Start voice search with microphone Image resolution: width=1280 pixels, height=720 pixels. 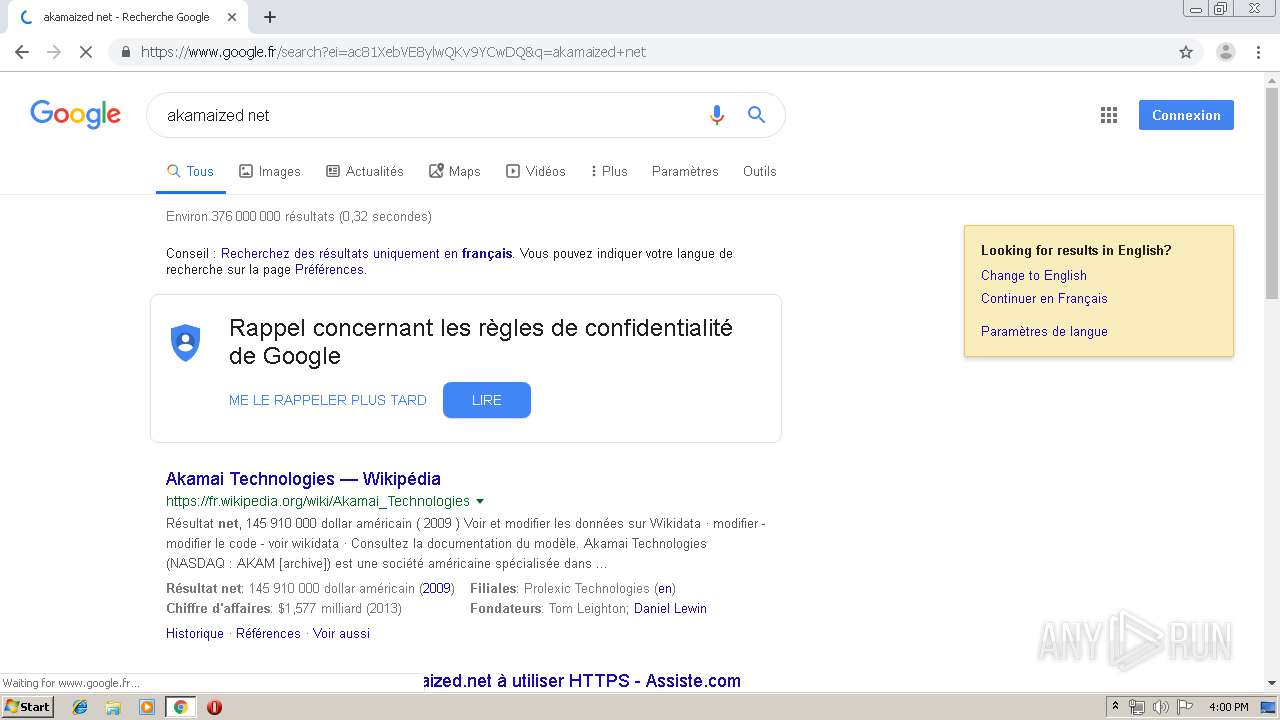(716, 115)
